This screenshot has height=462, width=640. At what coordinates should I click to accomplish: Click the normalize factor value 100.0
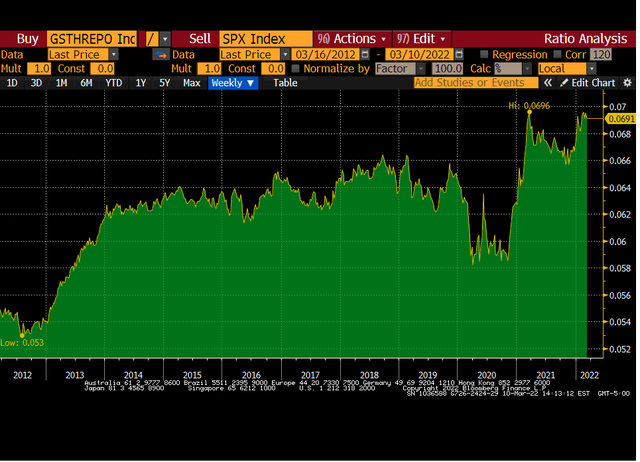tap(447, 69)
